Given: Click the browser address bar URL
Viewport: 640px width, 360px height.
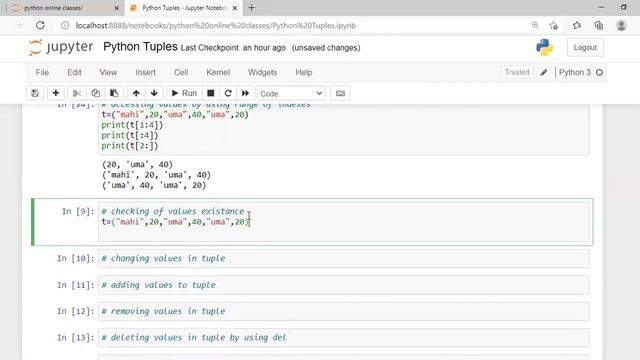Looking at the screenshot, I should [216, 25].
